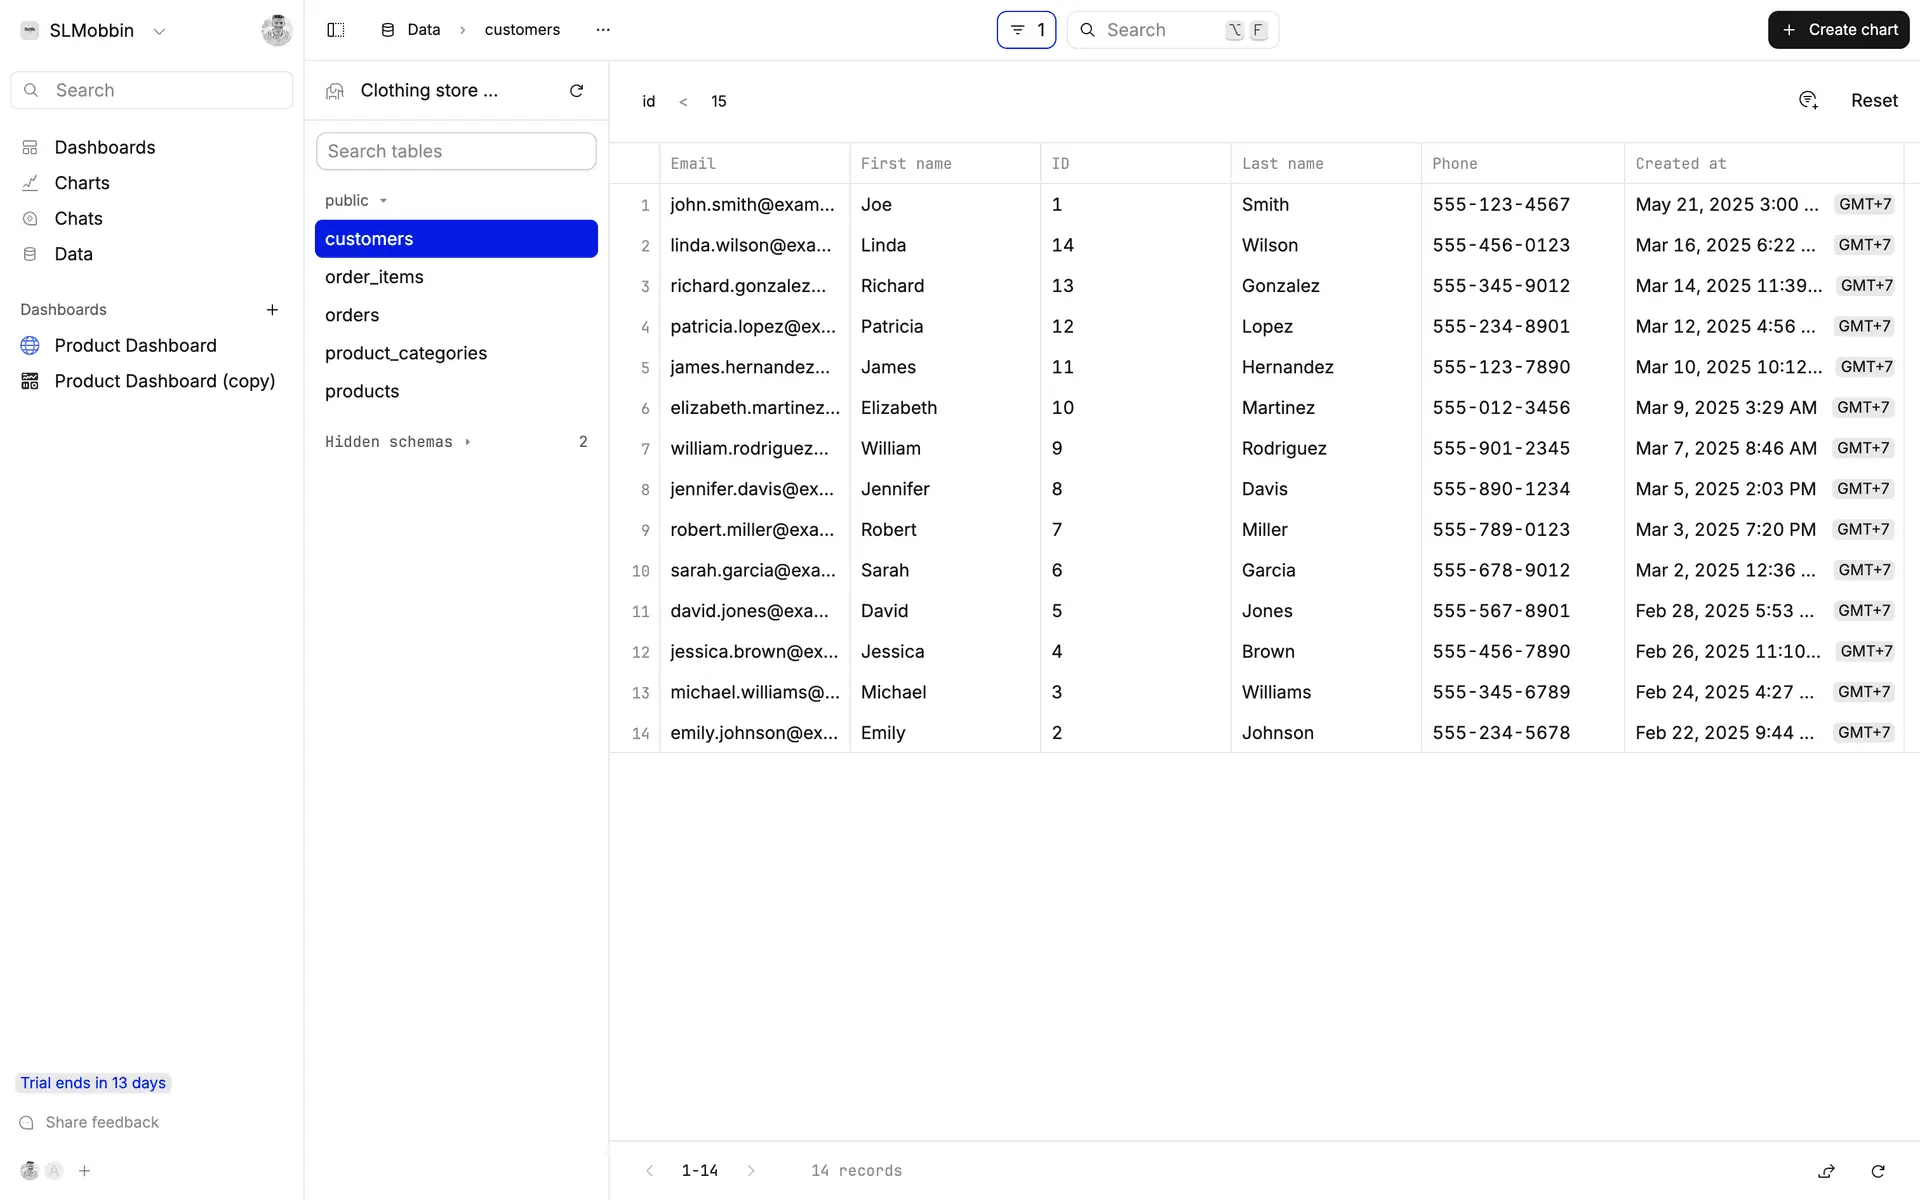Reload table data with bottom refresh icon
The image size is (1920, 1200).
[x=1878, y=1171]
